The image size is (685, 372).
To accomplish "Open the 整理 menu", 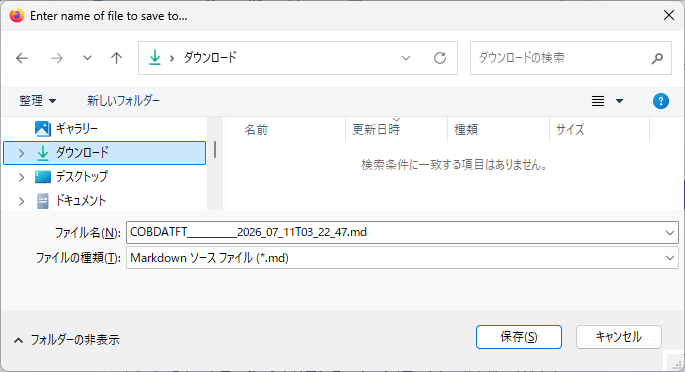I will click(38, 101).
